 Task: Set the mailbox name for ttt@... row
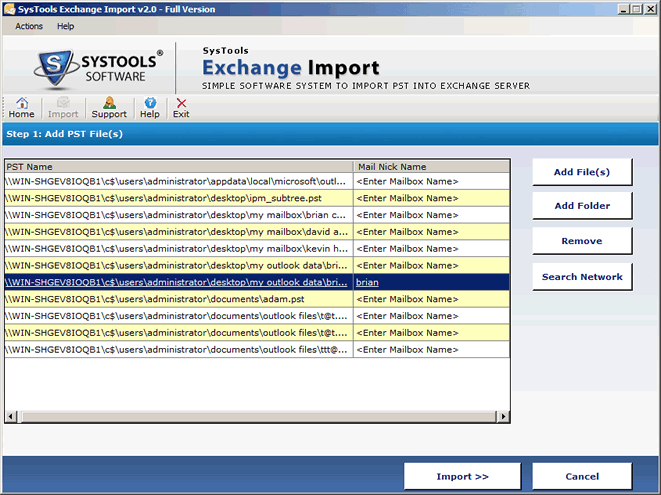432,350
